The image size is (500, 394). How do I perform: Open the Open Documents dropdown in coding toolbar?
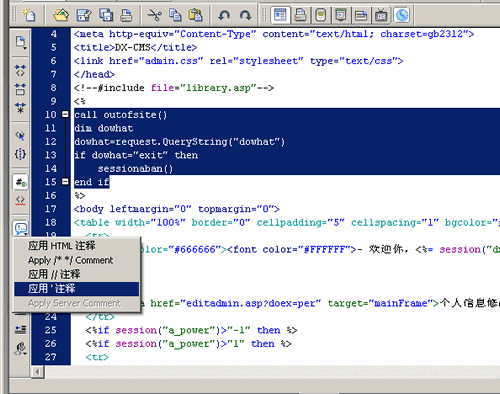(x=21, y=42)
